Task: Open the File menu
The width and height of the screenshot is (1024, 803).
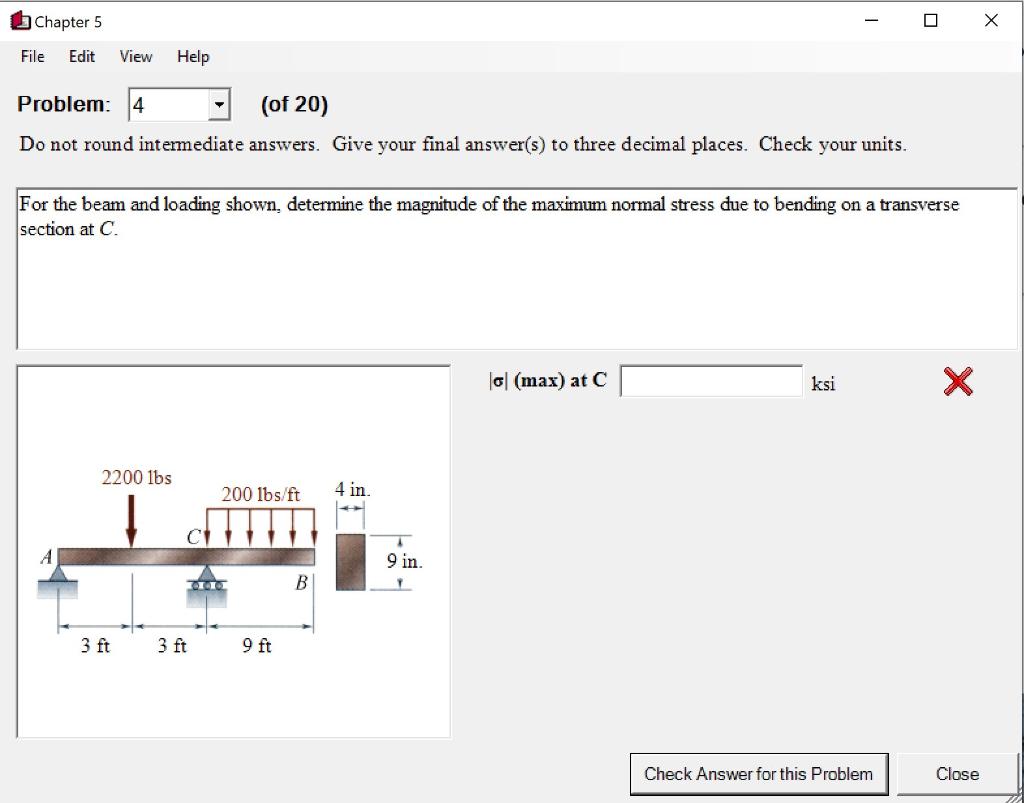Action: coord(33,57)
